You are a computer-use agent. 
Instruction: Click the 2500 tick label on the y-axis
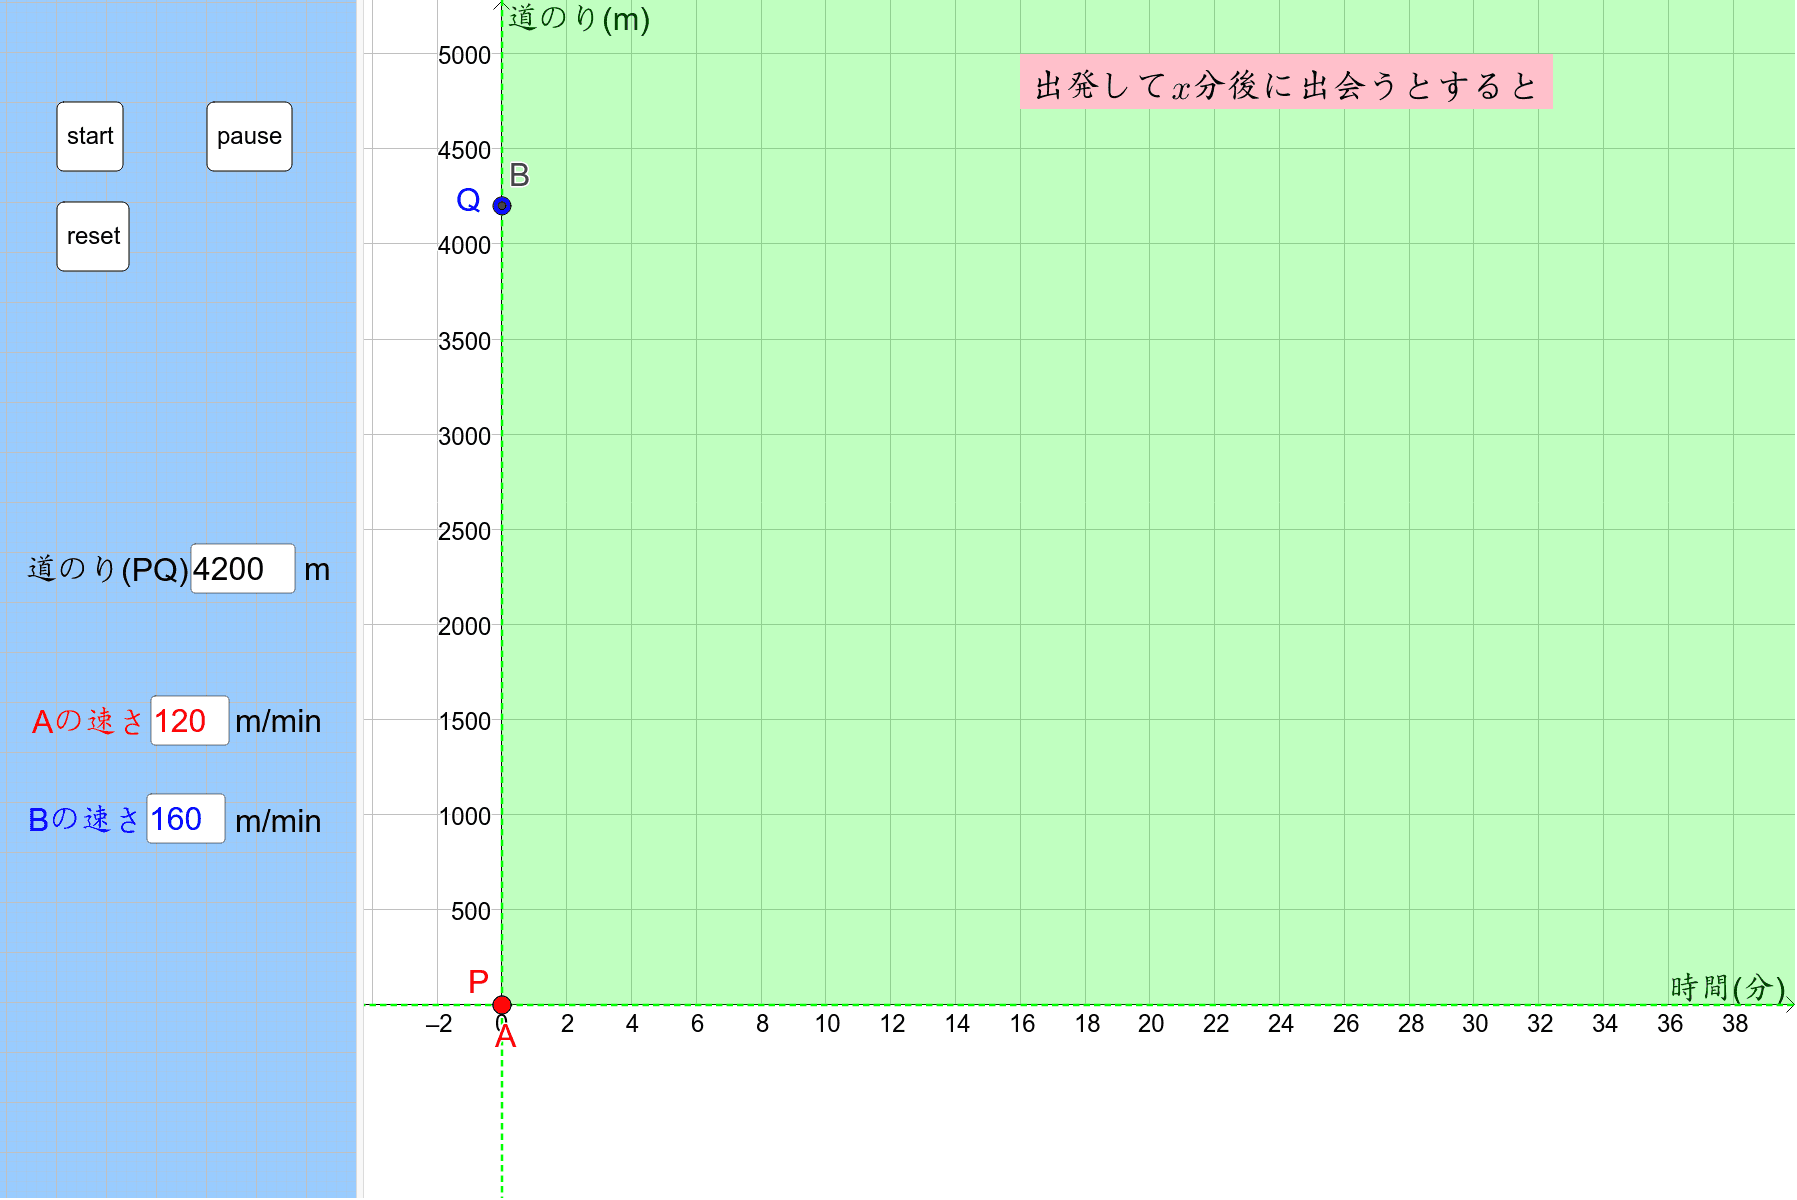[464, 531]
